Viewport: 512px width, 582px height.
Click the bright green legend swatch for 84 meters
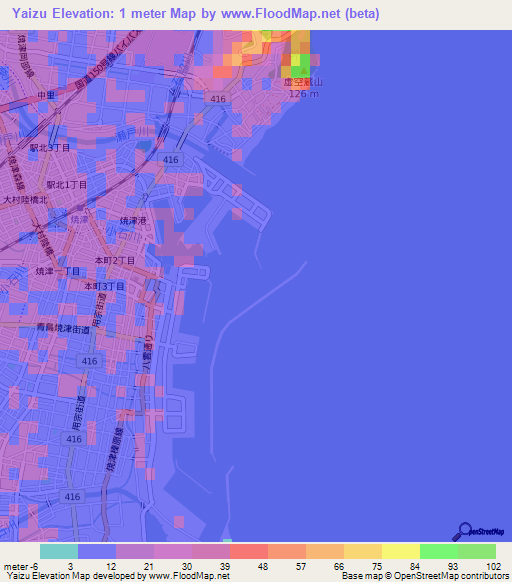click(x=439, y=552)
